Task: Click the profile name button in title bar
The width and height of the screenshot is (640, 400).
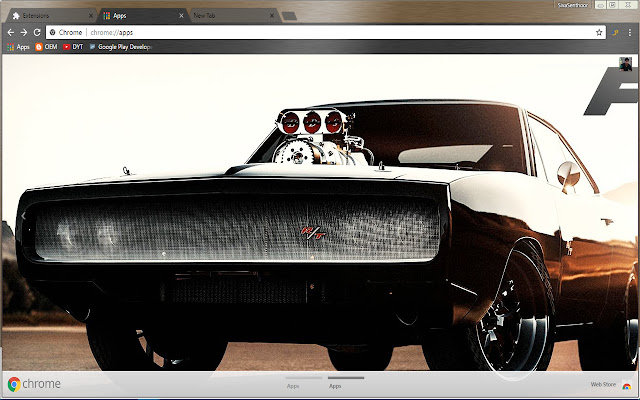Action: pyautogui.click(x=573, y=5)
